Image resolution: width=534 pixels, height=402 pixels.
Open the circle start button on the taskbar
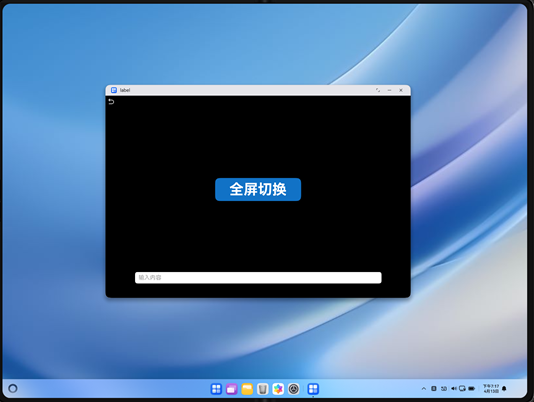point(13,388)
